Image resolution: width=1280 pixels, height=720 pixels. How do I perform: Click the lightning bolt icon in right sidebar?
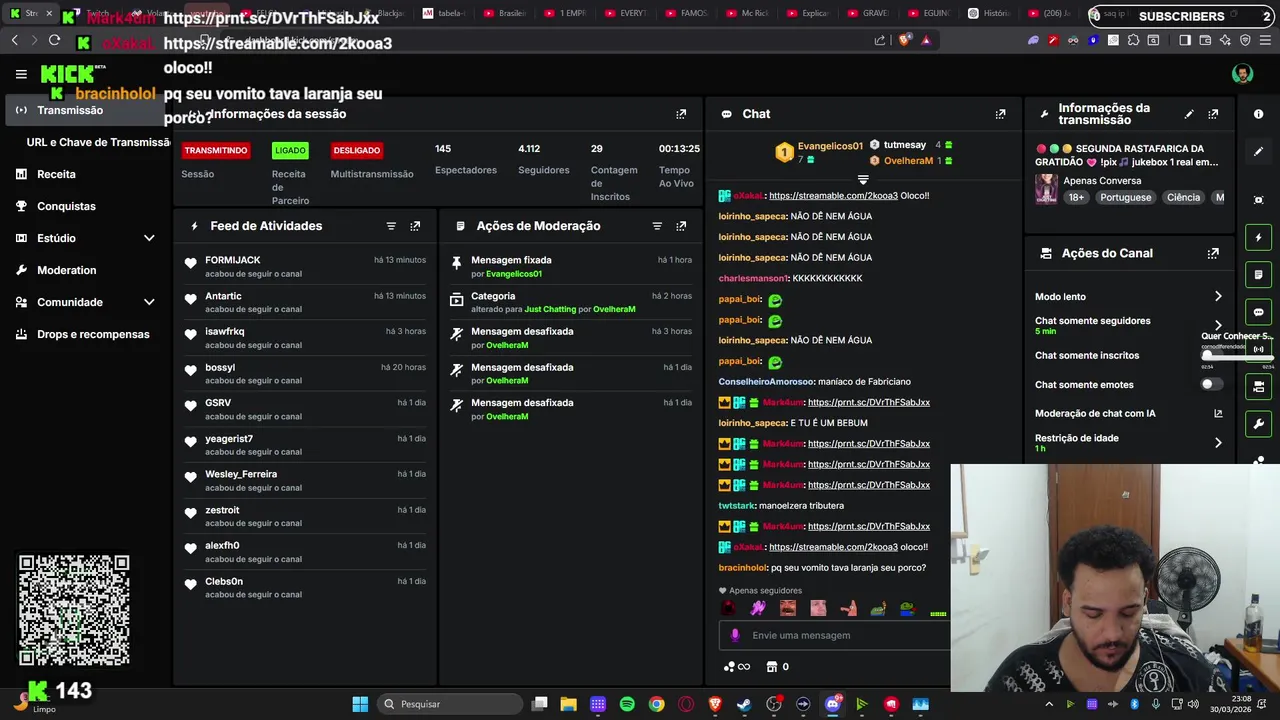1259,237
